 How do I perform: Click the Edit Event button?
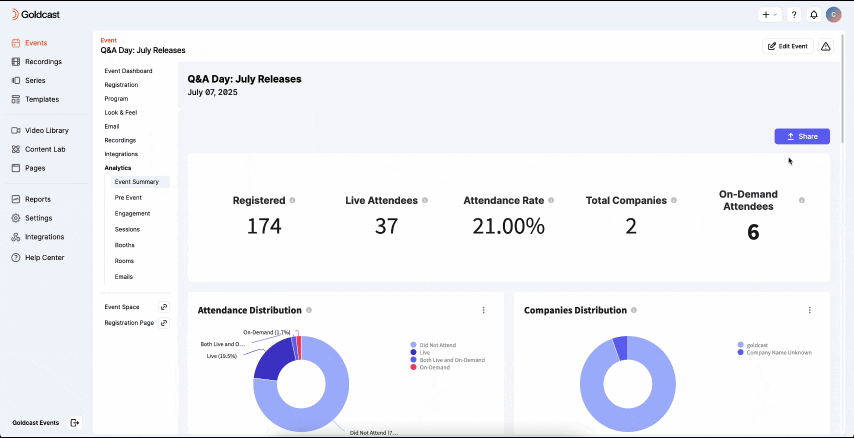coord(787,46)
